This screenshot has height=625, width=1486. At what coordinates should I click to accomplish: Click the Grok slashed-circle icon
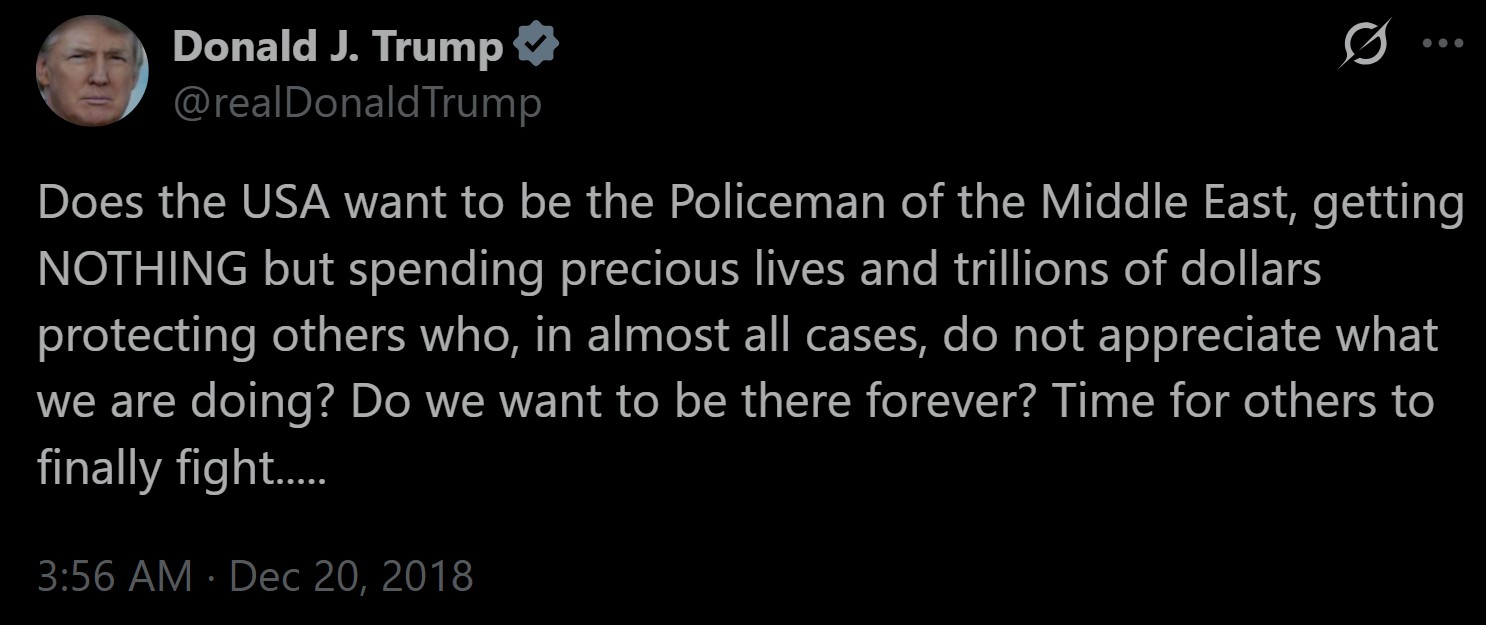point(1365,48)
